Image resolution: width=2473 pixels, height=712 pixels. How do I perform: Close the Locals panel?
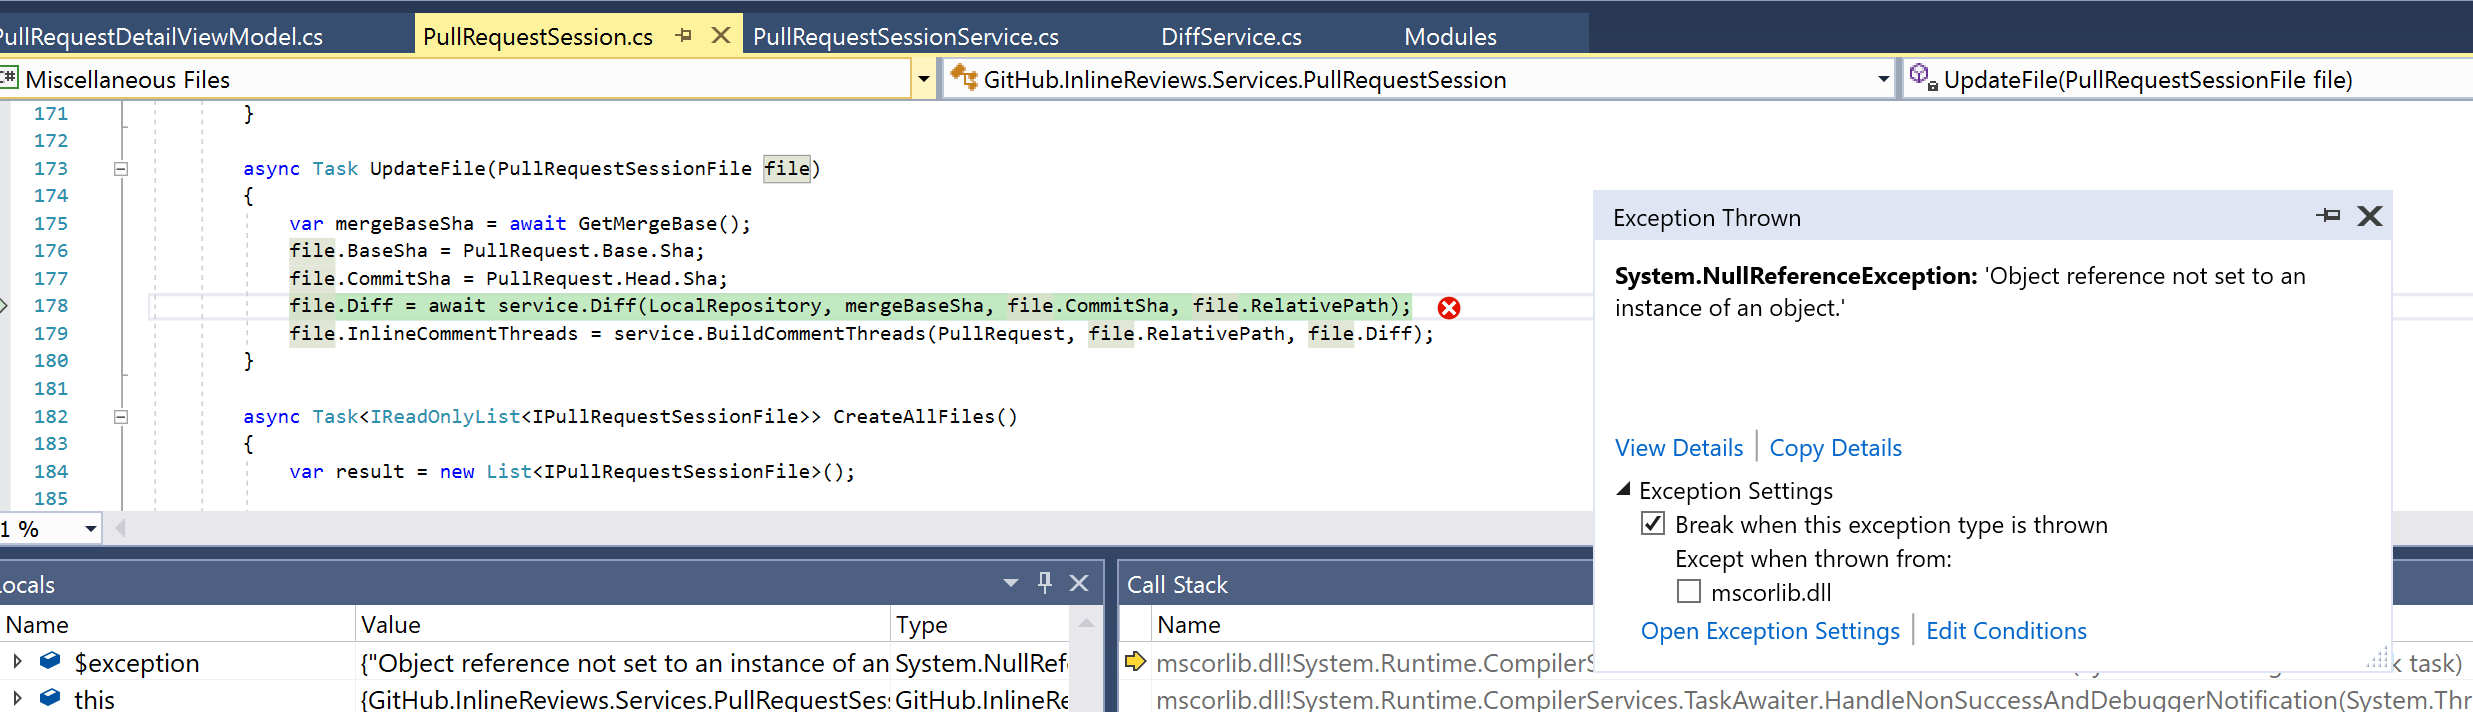click(x=1079, y=583)
